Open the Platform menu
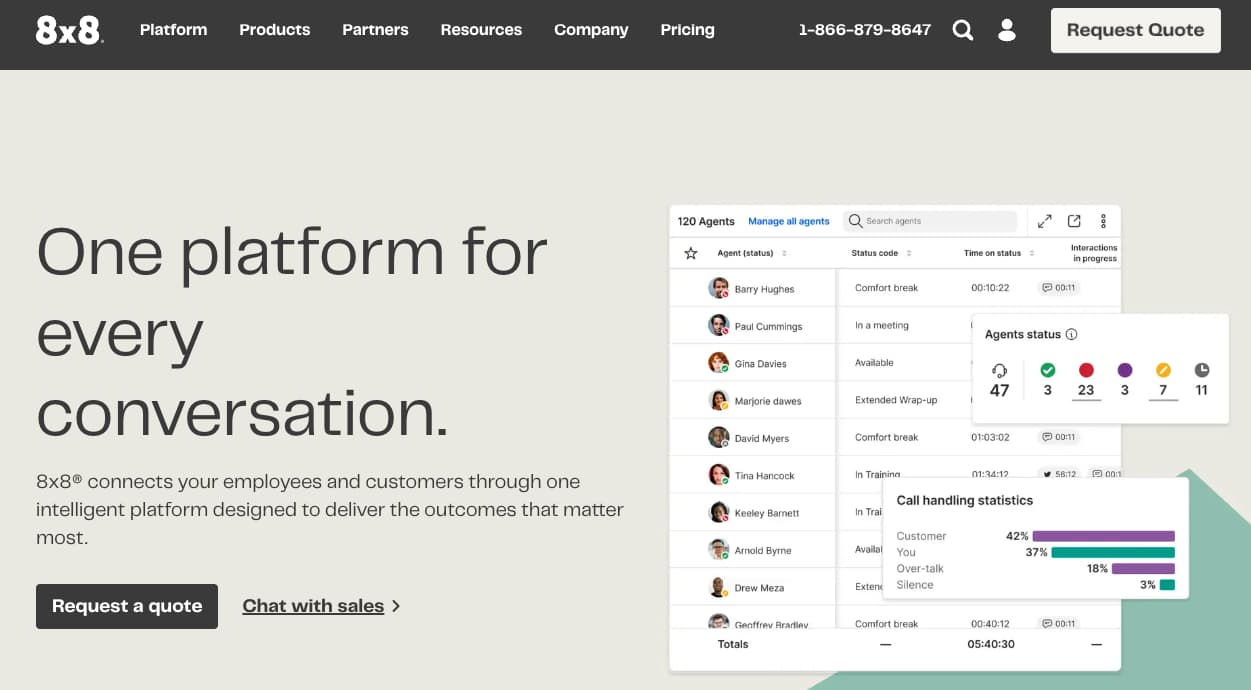This screenshot has width=1251, height=690. 173,30
